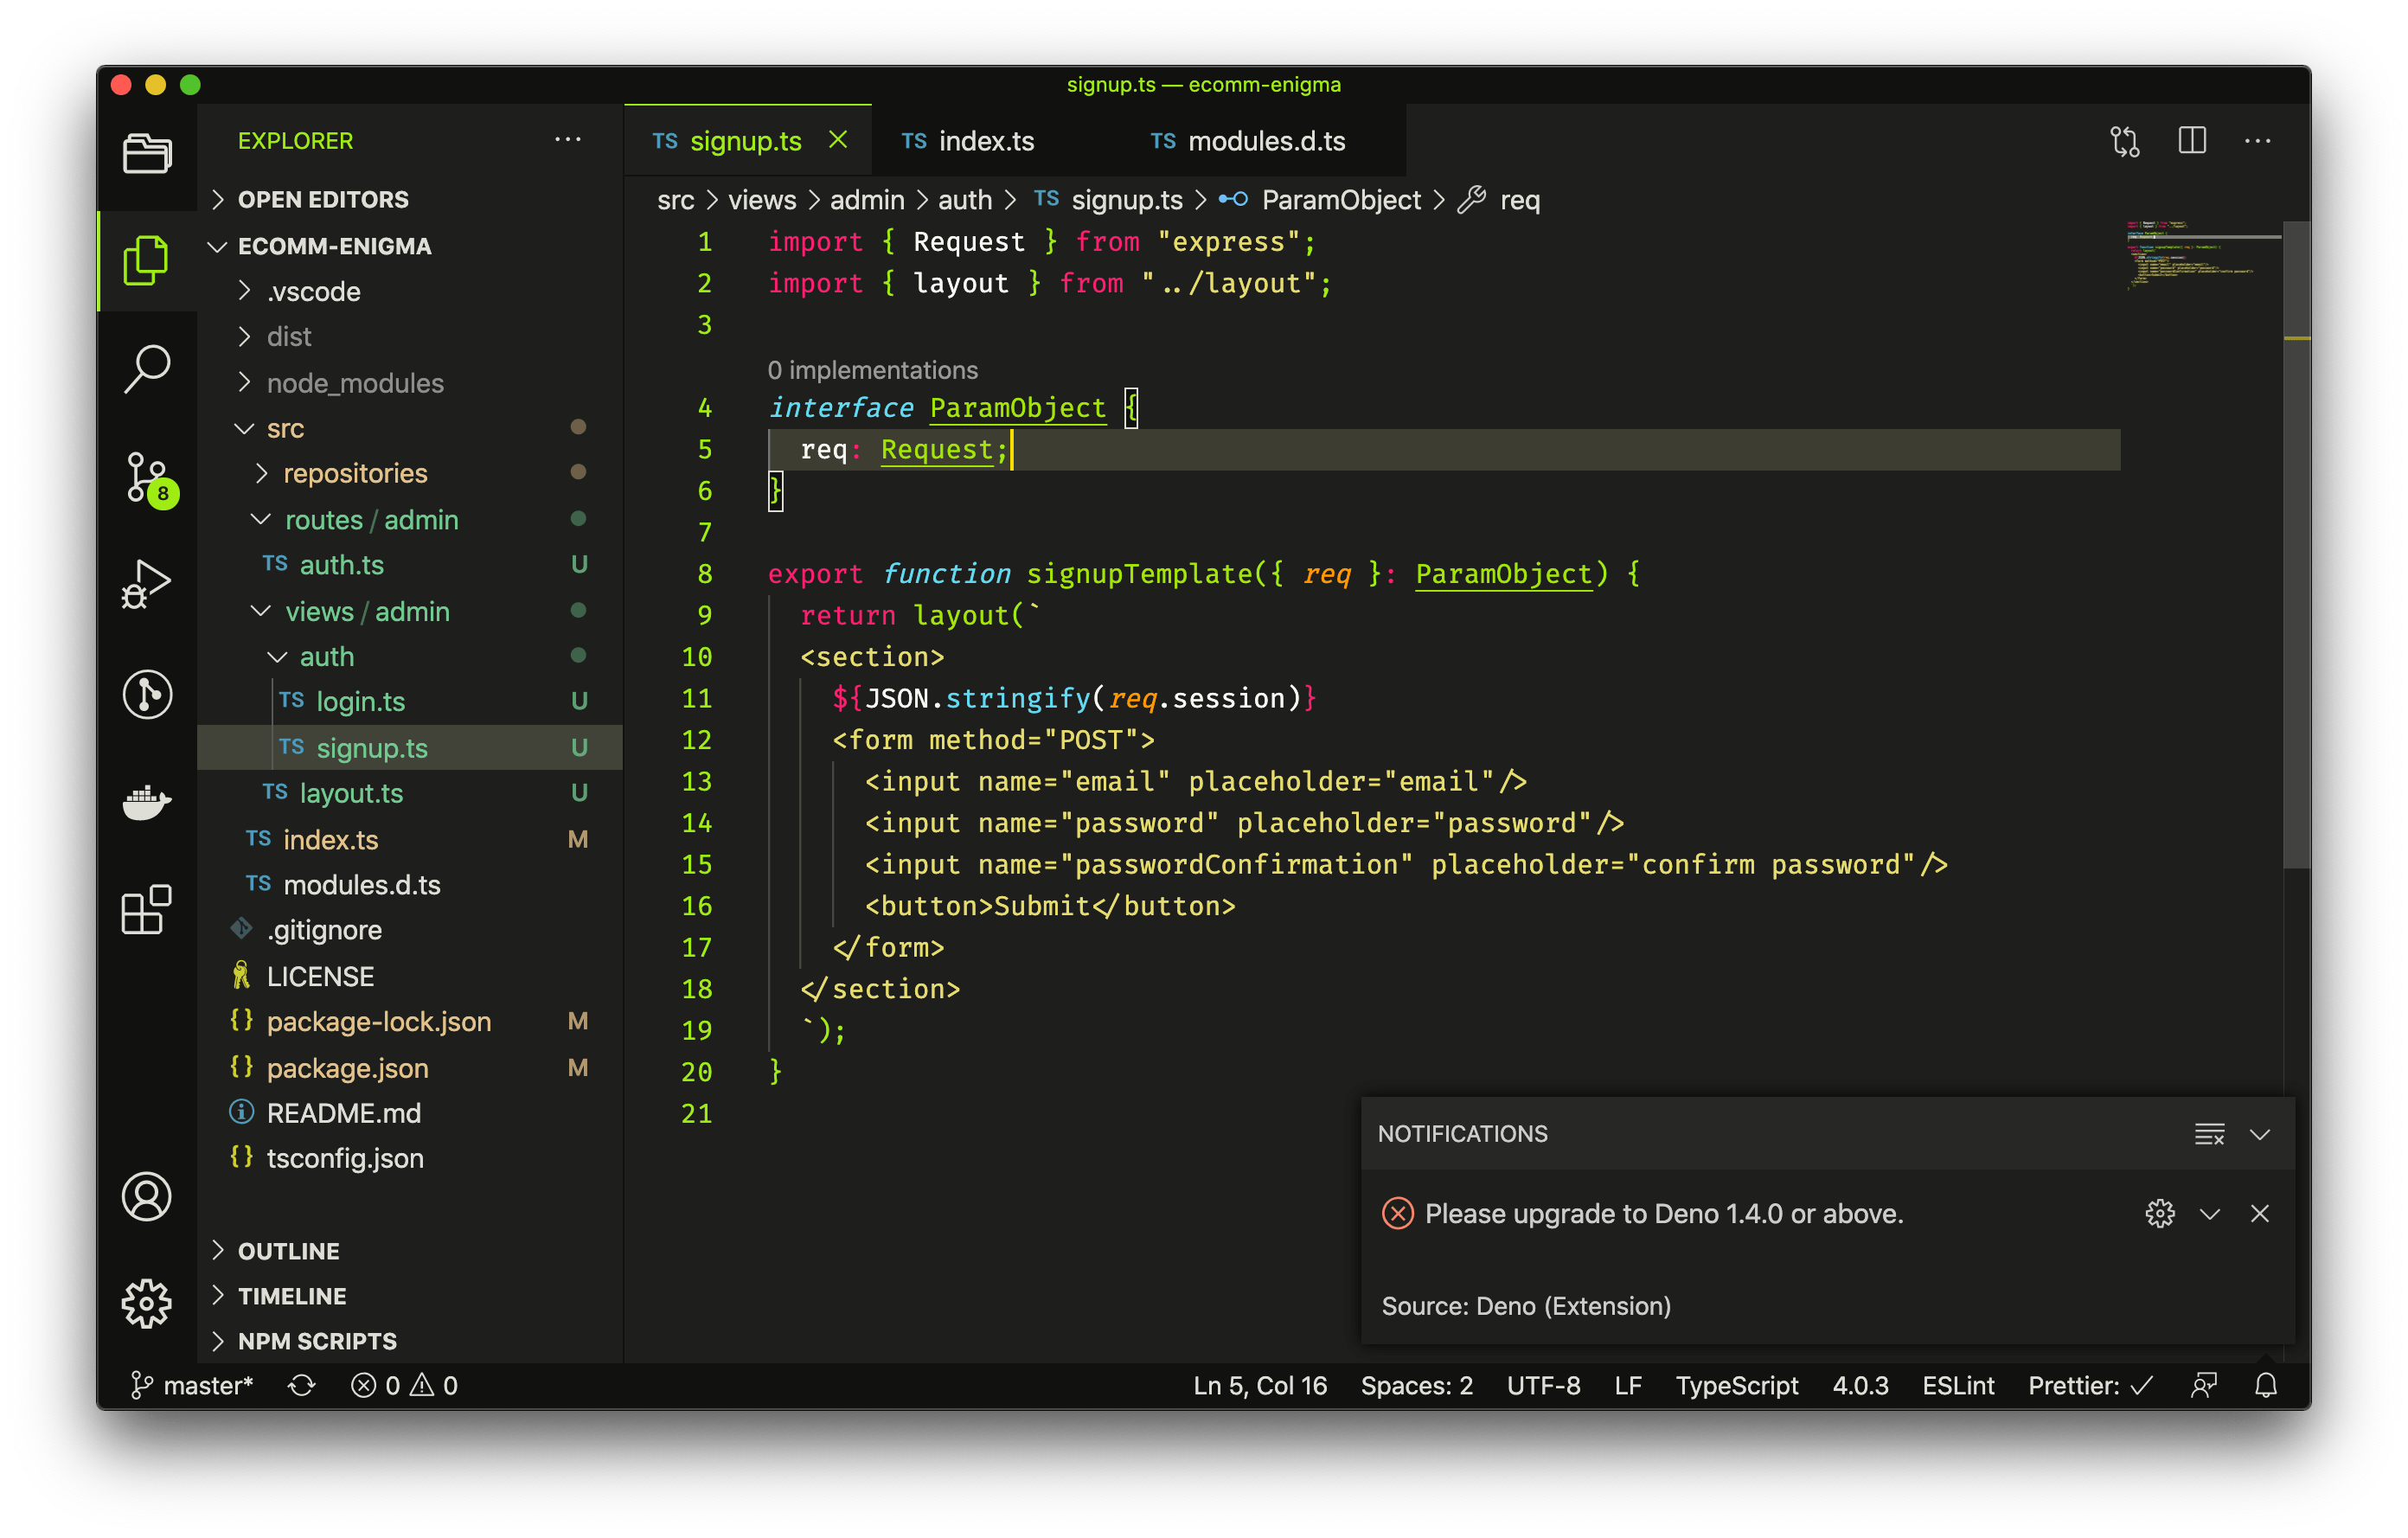
Task: Collapse the src folder
Action: (x=410, y=428)
